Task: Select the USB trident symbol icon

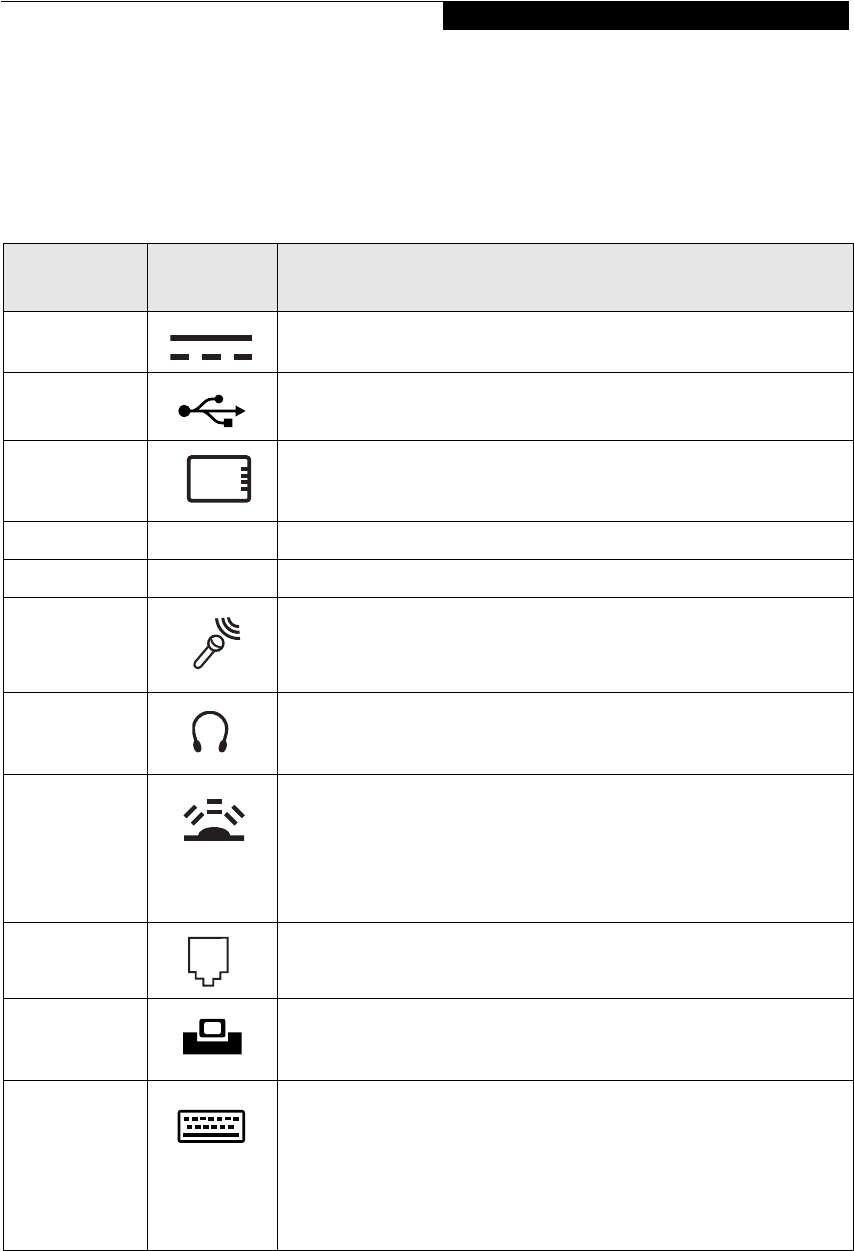Action: pos(211,409)
